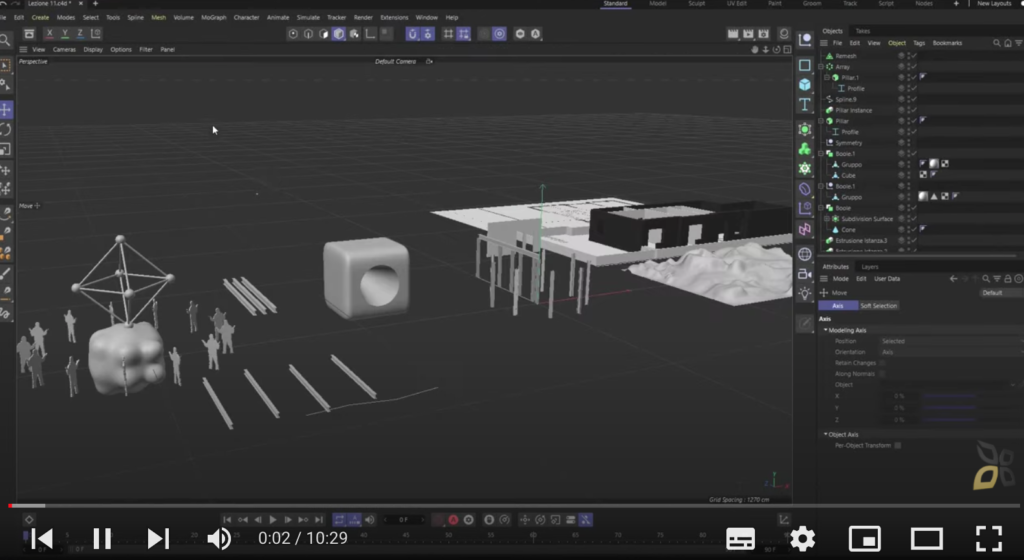Toggle the coordinate system icon
The image size is (1024, 560).
95,33
